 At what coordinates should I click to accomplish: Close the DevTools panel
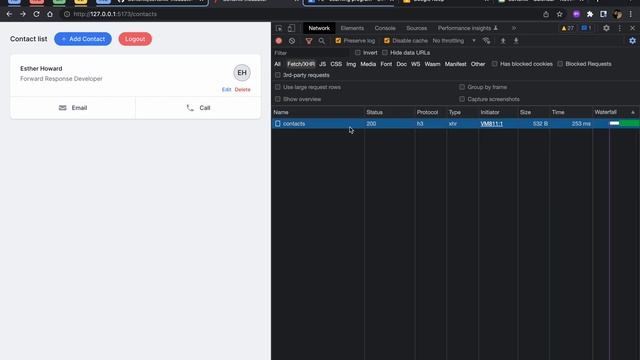tap(633, 28)
